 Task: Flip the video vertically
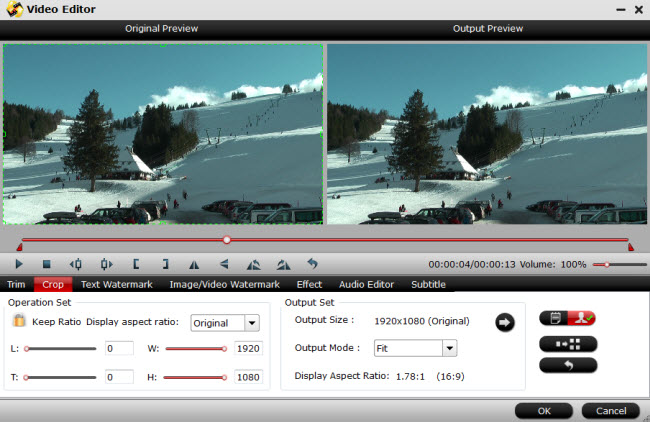click(x=224, y=264)
